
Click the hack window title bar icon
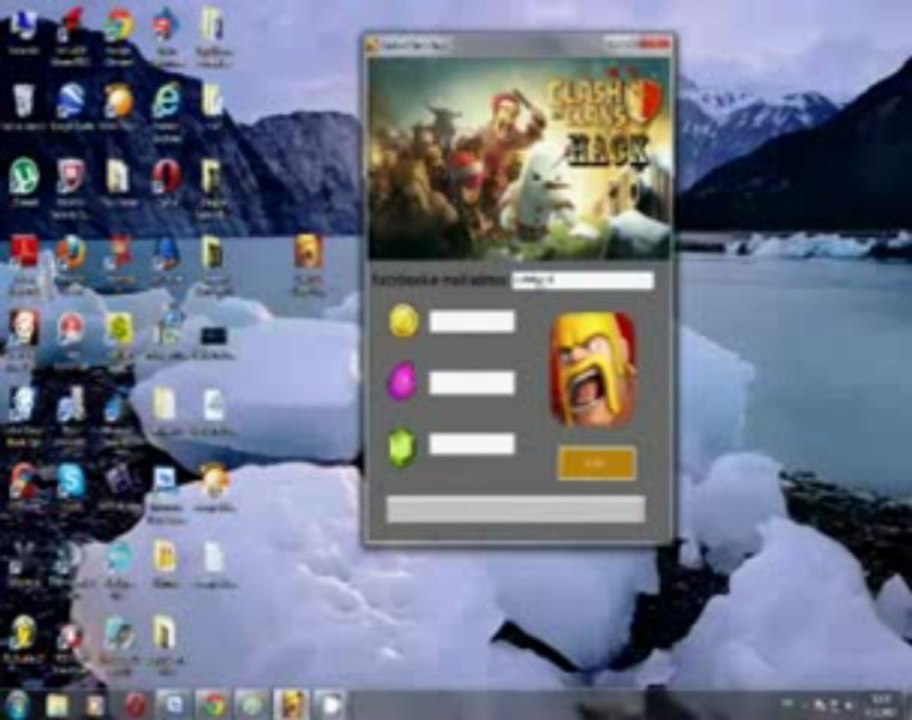click(x=373, y=45)
